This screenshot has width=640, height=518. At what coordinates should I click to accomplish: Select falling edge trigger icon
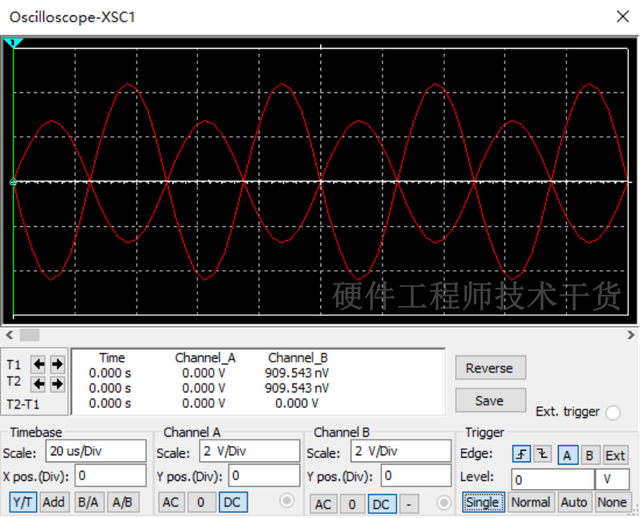tap(542, 455)
